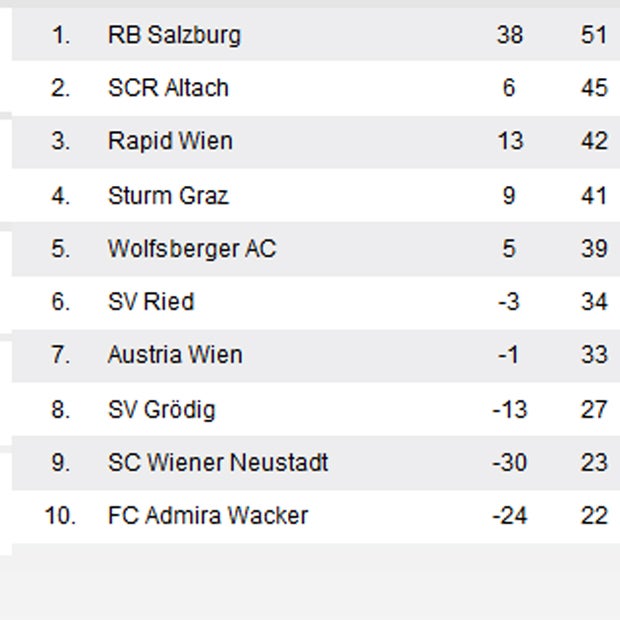Select SC Wiener Neustadt team name
Image resolution: width=620 pixels, height=620 pixels.
coord(218,463)
